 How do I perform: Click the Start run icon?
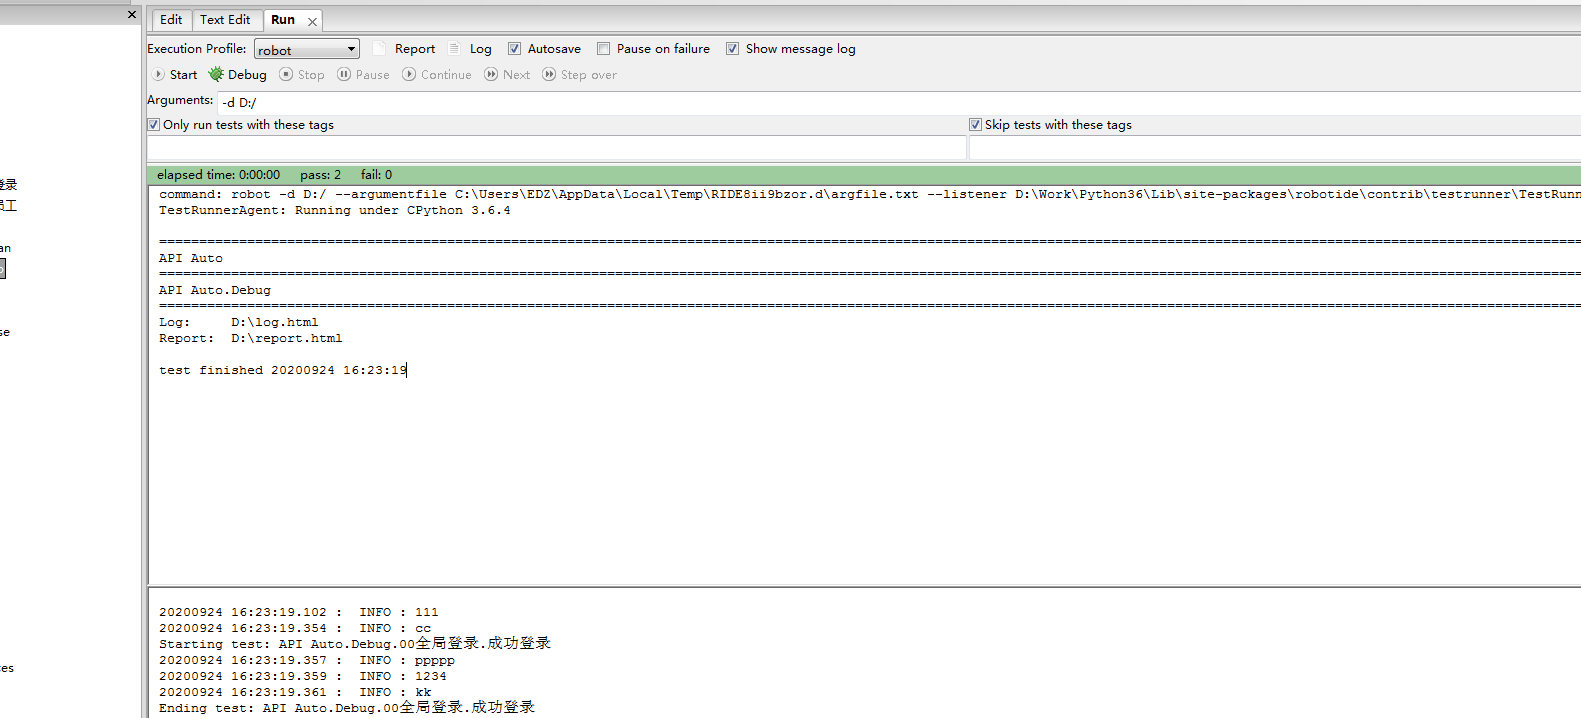point(158,74)
